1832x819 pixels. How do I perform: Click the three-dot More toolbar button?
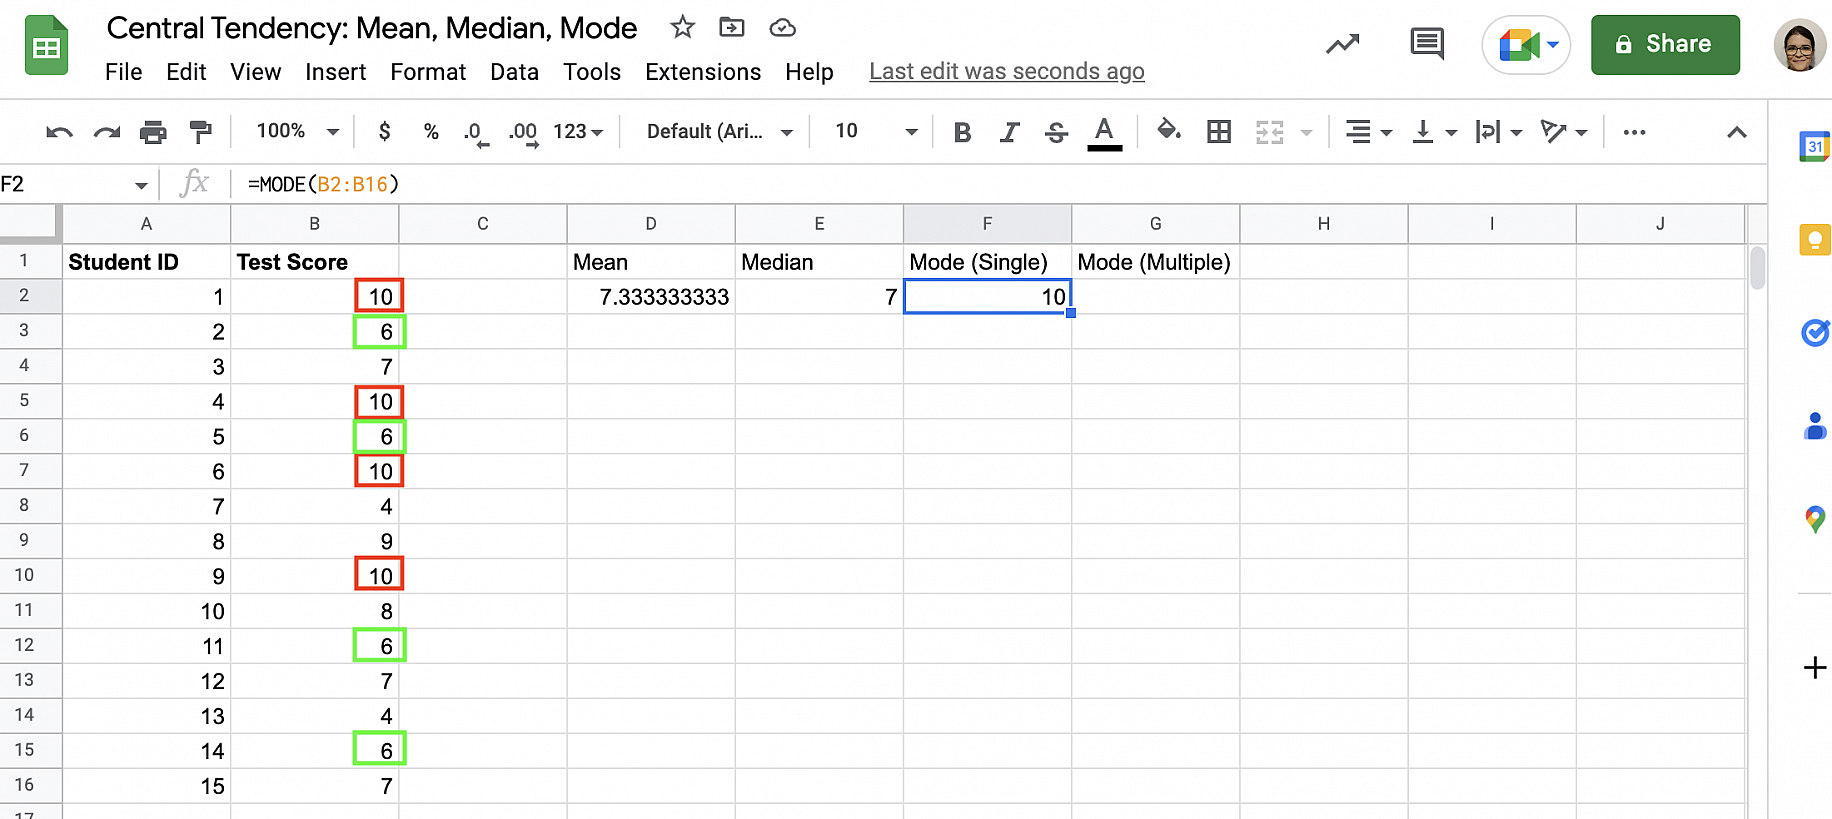[x=1634, y=132]
